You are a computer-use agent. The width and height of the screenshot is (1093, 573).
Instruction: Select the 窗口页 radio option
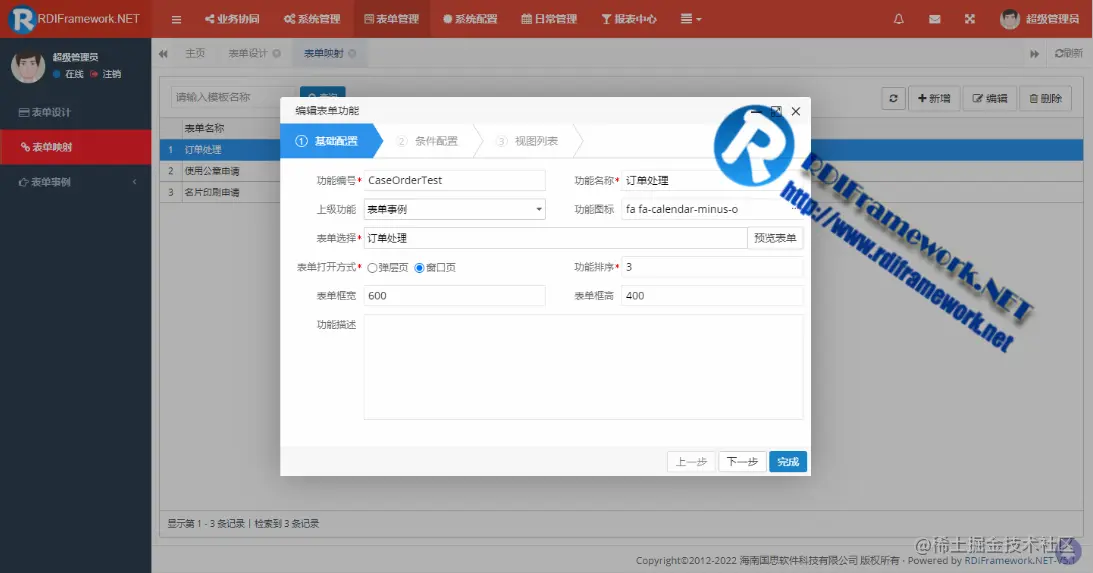click(x=420, y=268)
